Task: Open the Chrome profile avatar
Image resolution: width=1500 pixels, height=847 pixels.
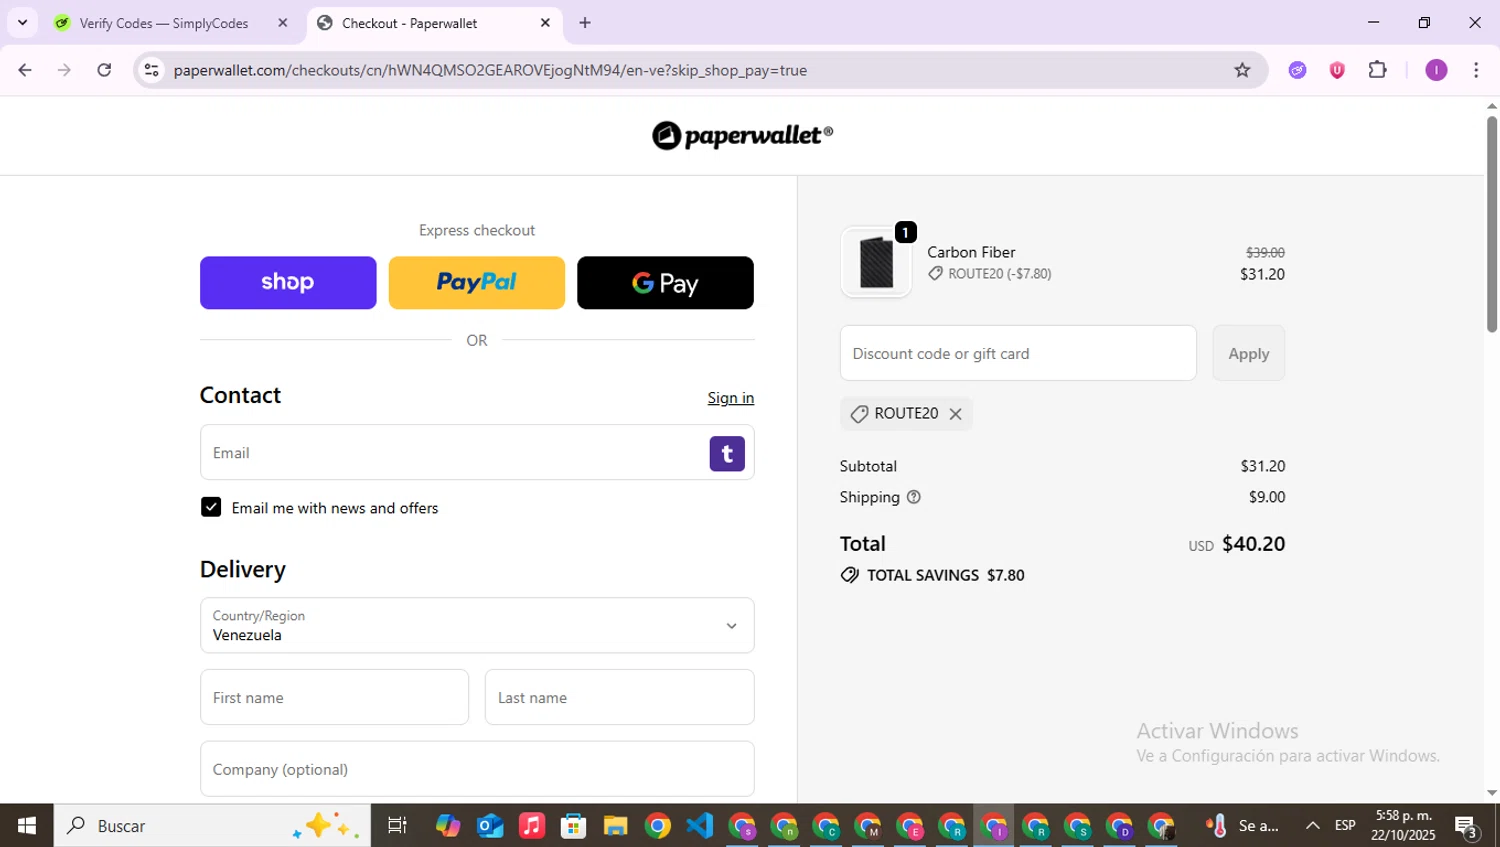Action: point(1436,70)
